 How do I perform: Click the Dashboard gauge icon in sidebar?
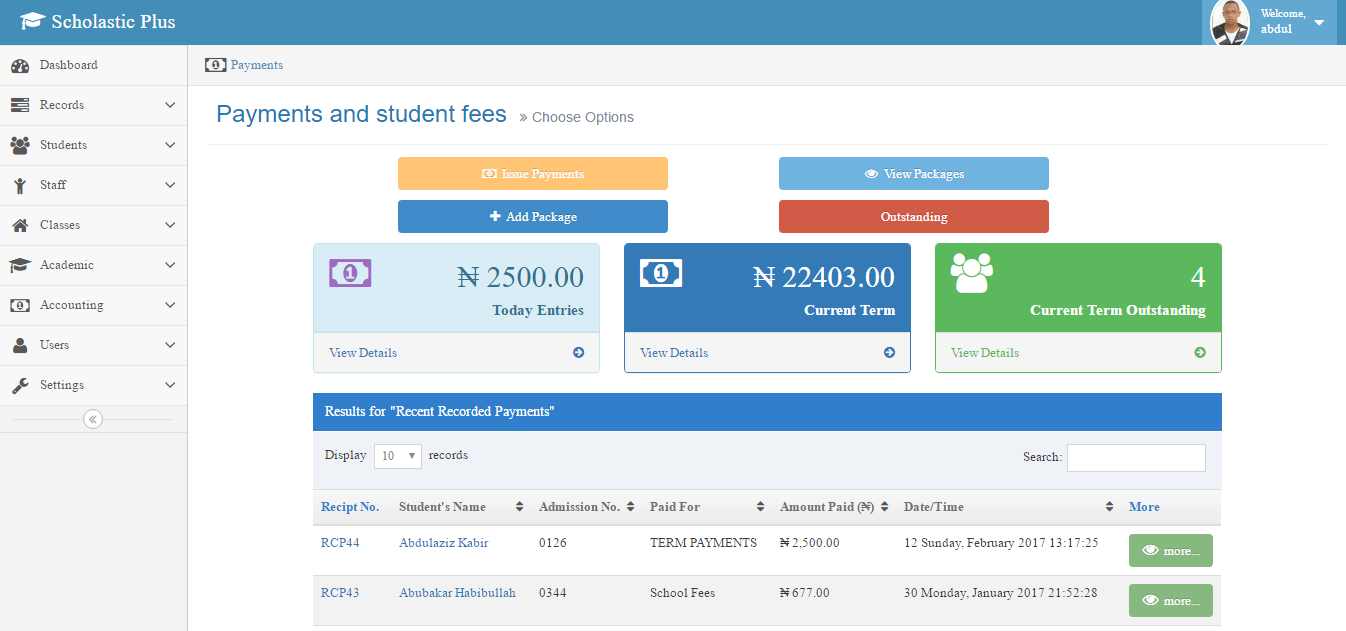20,66
